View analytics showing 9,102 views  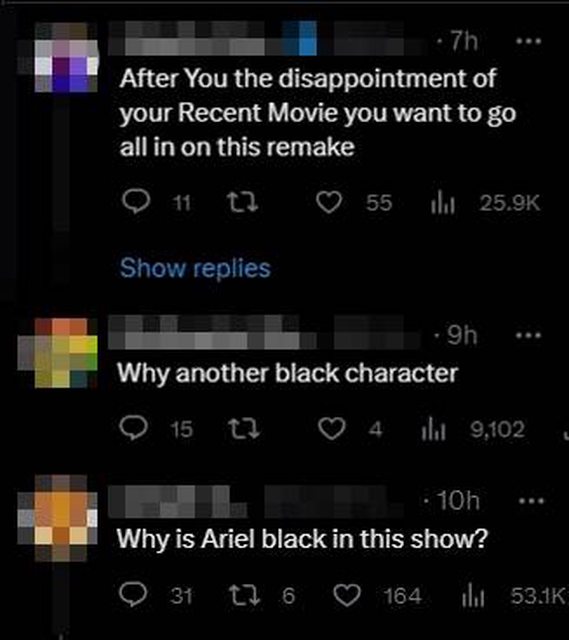click(433, 429)
